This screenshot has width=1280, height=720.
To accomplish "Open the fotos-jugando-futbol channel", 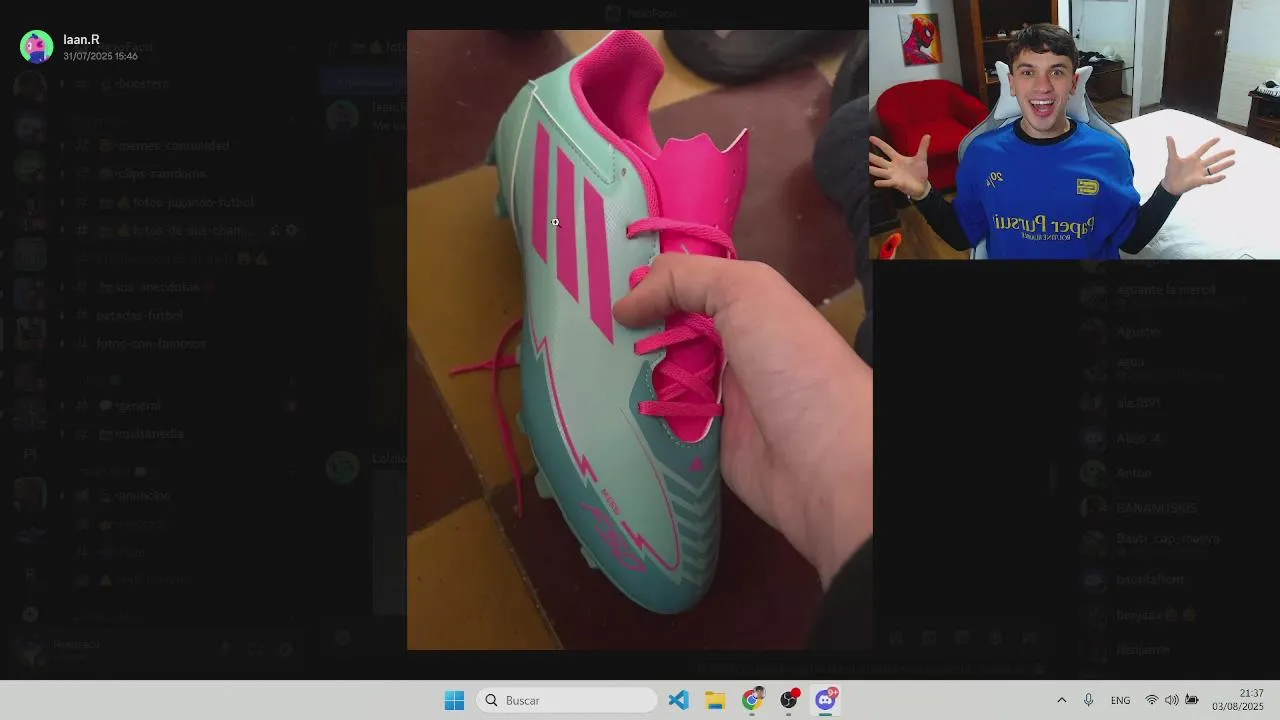I will click(x=177, y=202).
